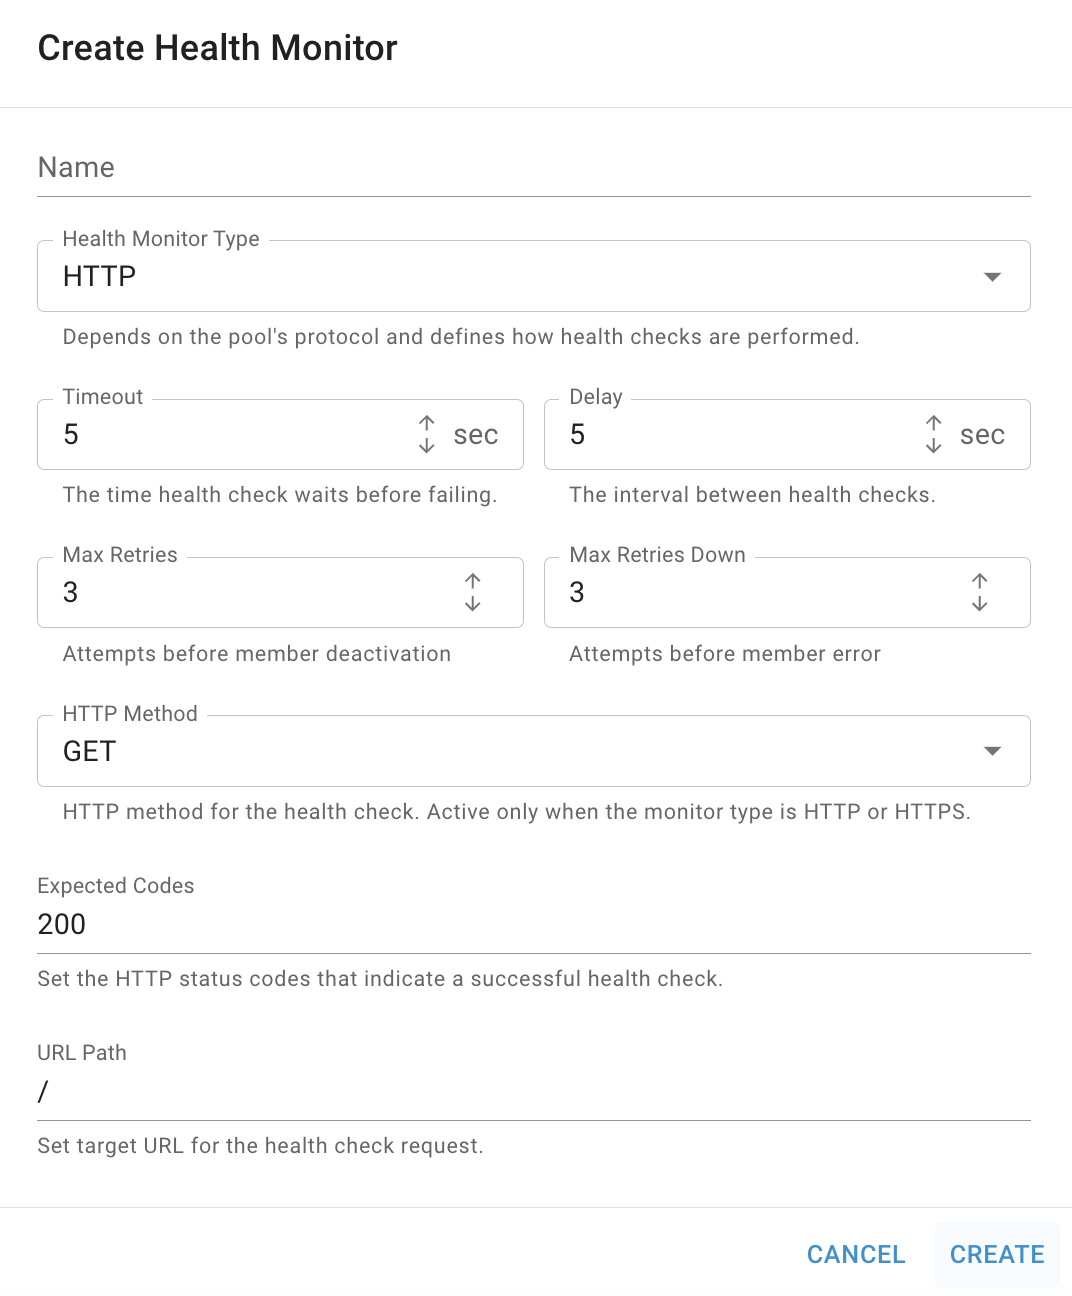
Task: Open the Health Monitor Type dropdown arrow
Action: 992,277
